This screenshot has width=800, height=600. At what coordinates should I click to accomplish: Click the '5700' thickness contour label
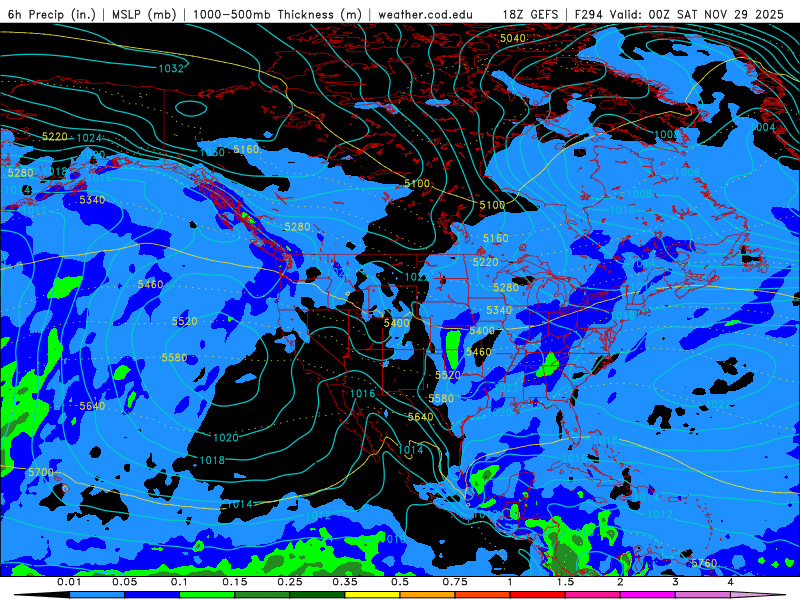coord(41,472)
